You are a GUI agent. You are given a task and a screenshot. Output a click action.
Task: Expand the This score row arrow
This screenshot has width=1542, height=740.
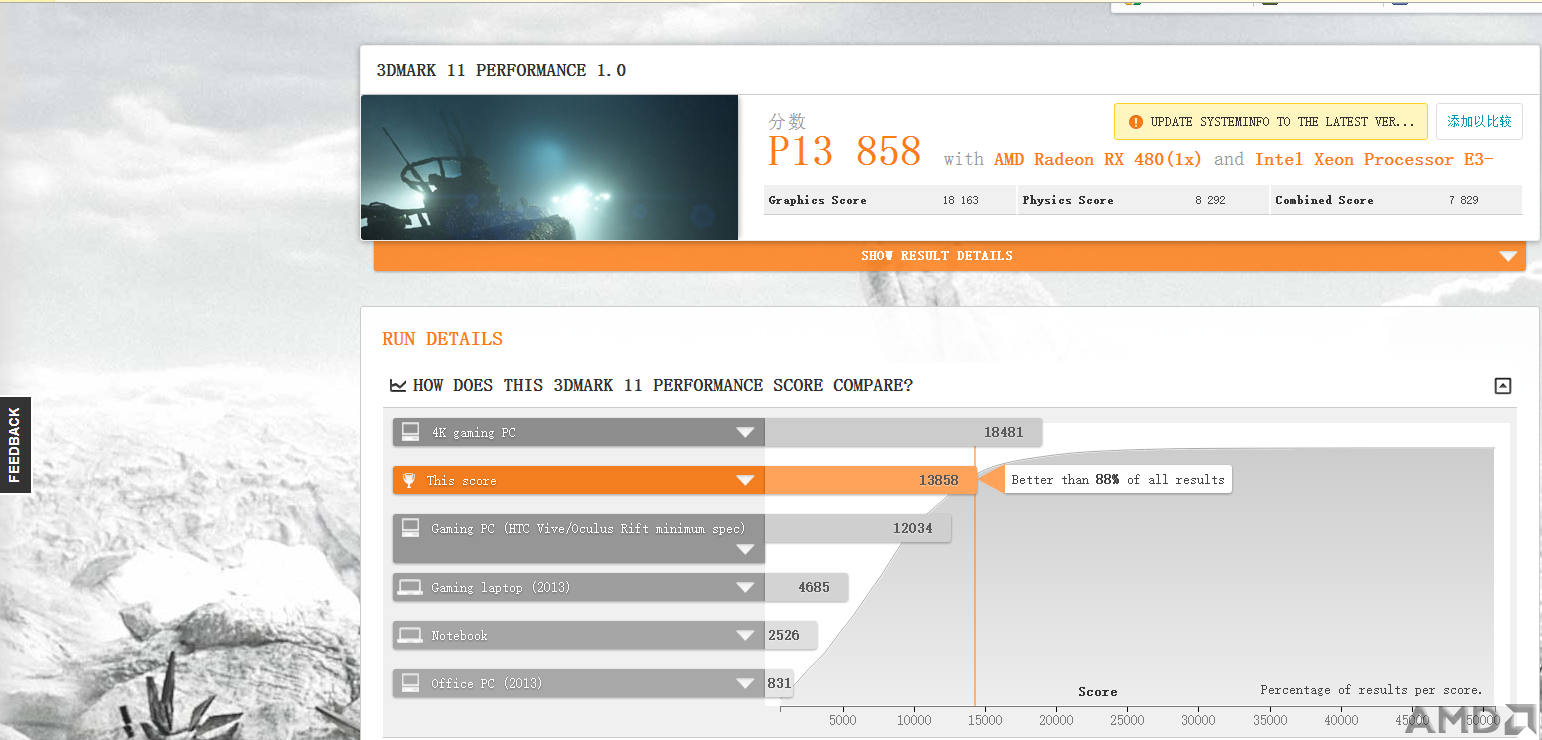[745, 481]
